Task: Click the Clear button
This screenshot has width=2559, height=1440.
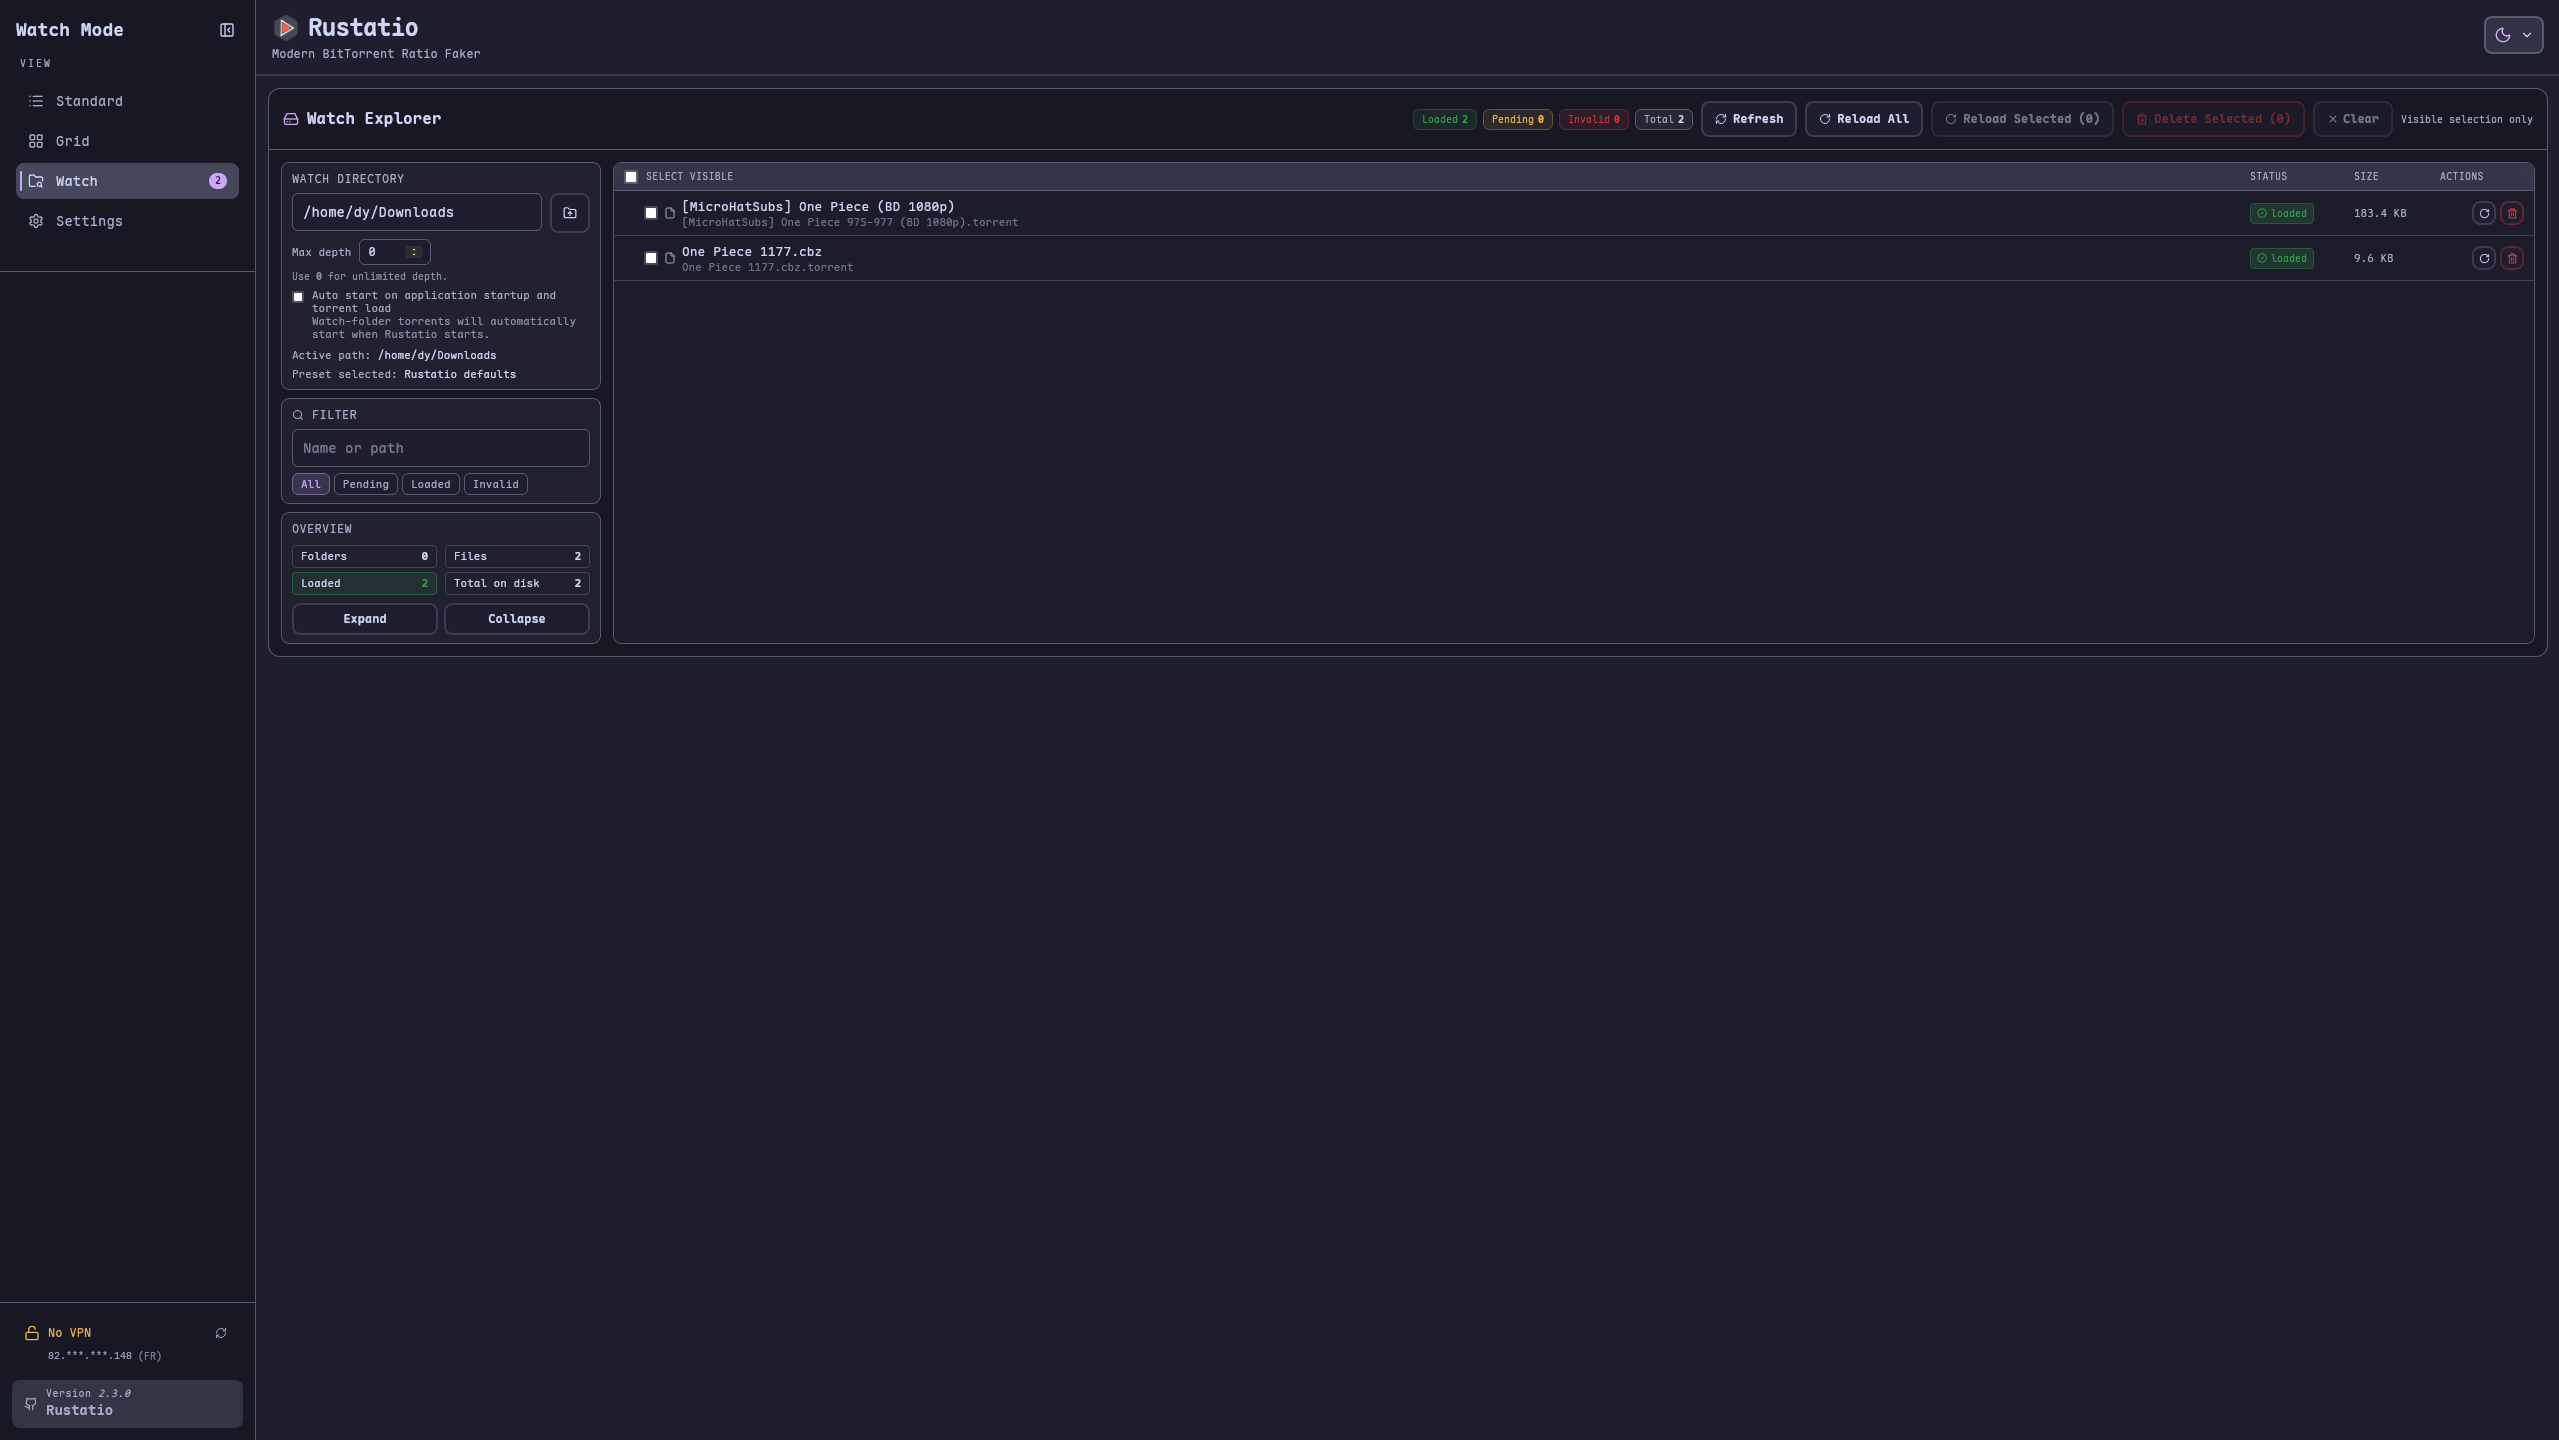Action: click(2351, 118)
